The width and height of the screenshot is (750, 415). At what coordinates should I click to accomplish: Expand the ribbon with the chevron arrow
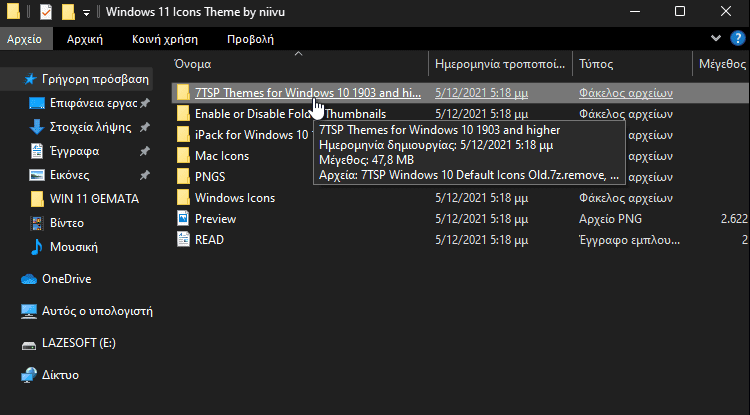point(716,38)
